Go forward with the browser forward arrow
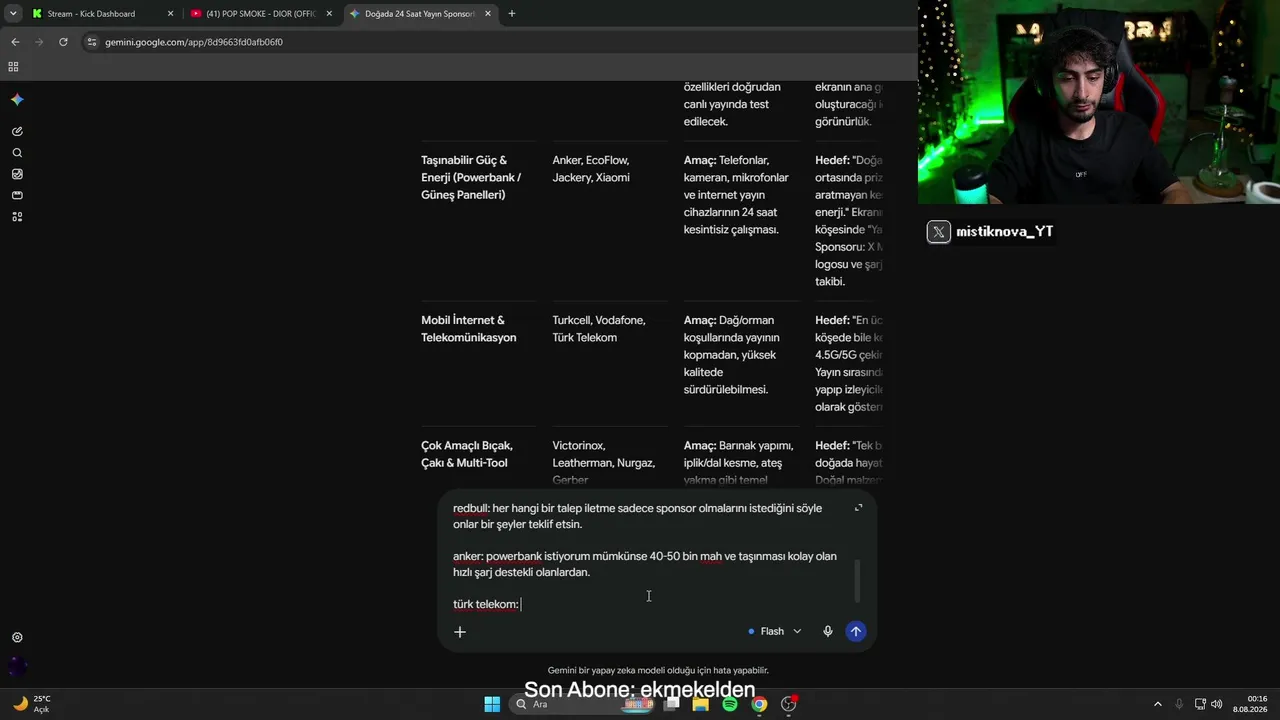This screenshot has height=720, width=1280. (39, 42)
